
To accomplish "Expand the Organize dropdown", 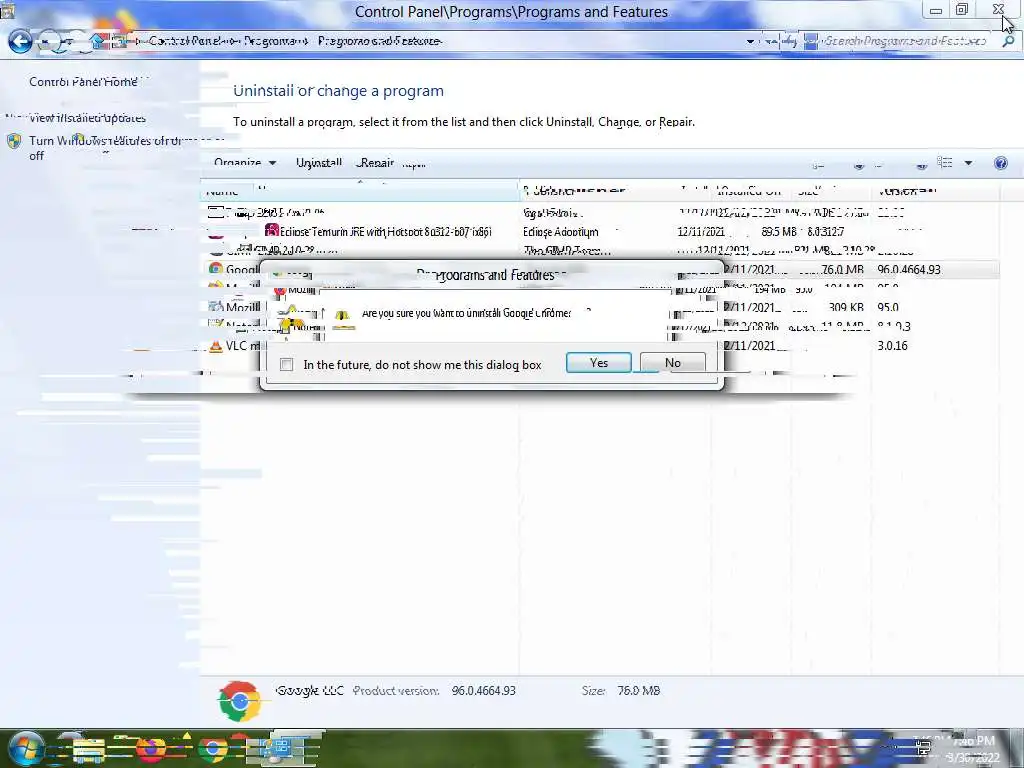I will coord(245,163).
